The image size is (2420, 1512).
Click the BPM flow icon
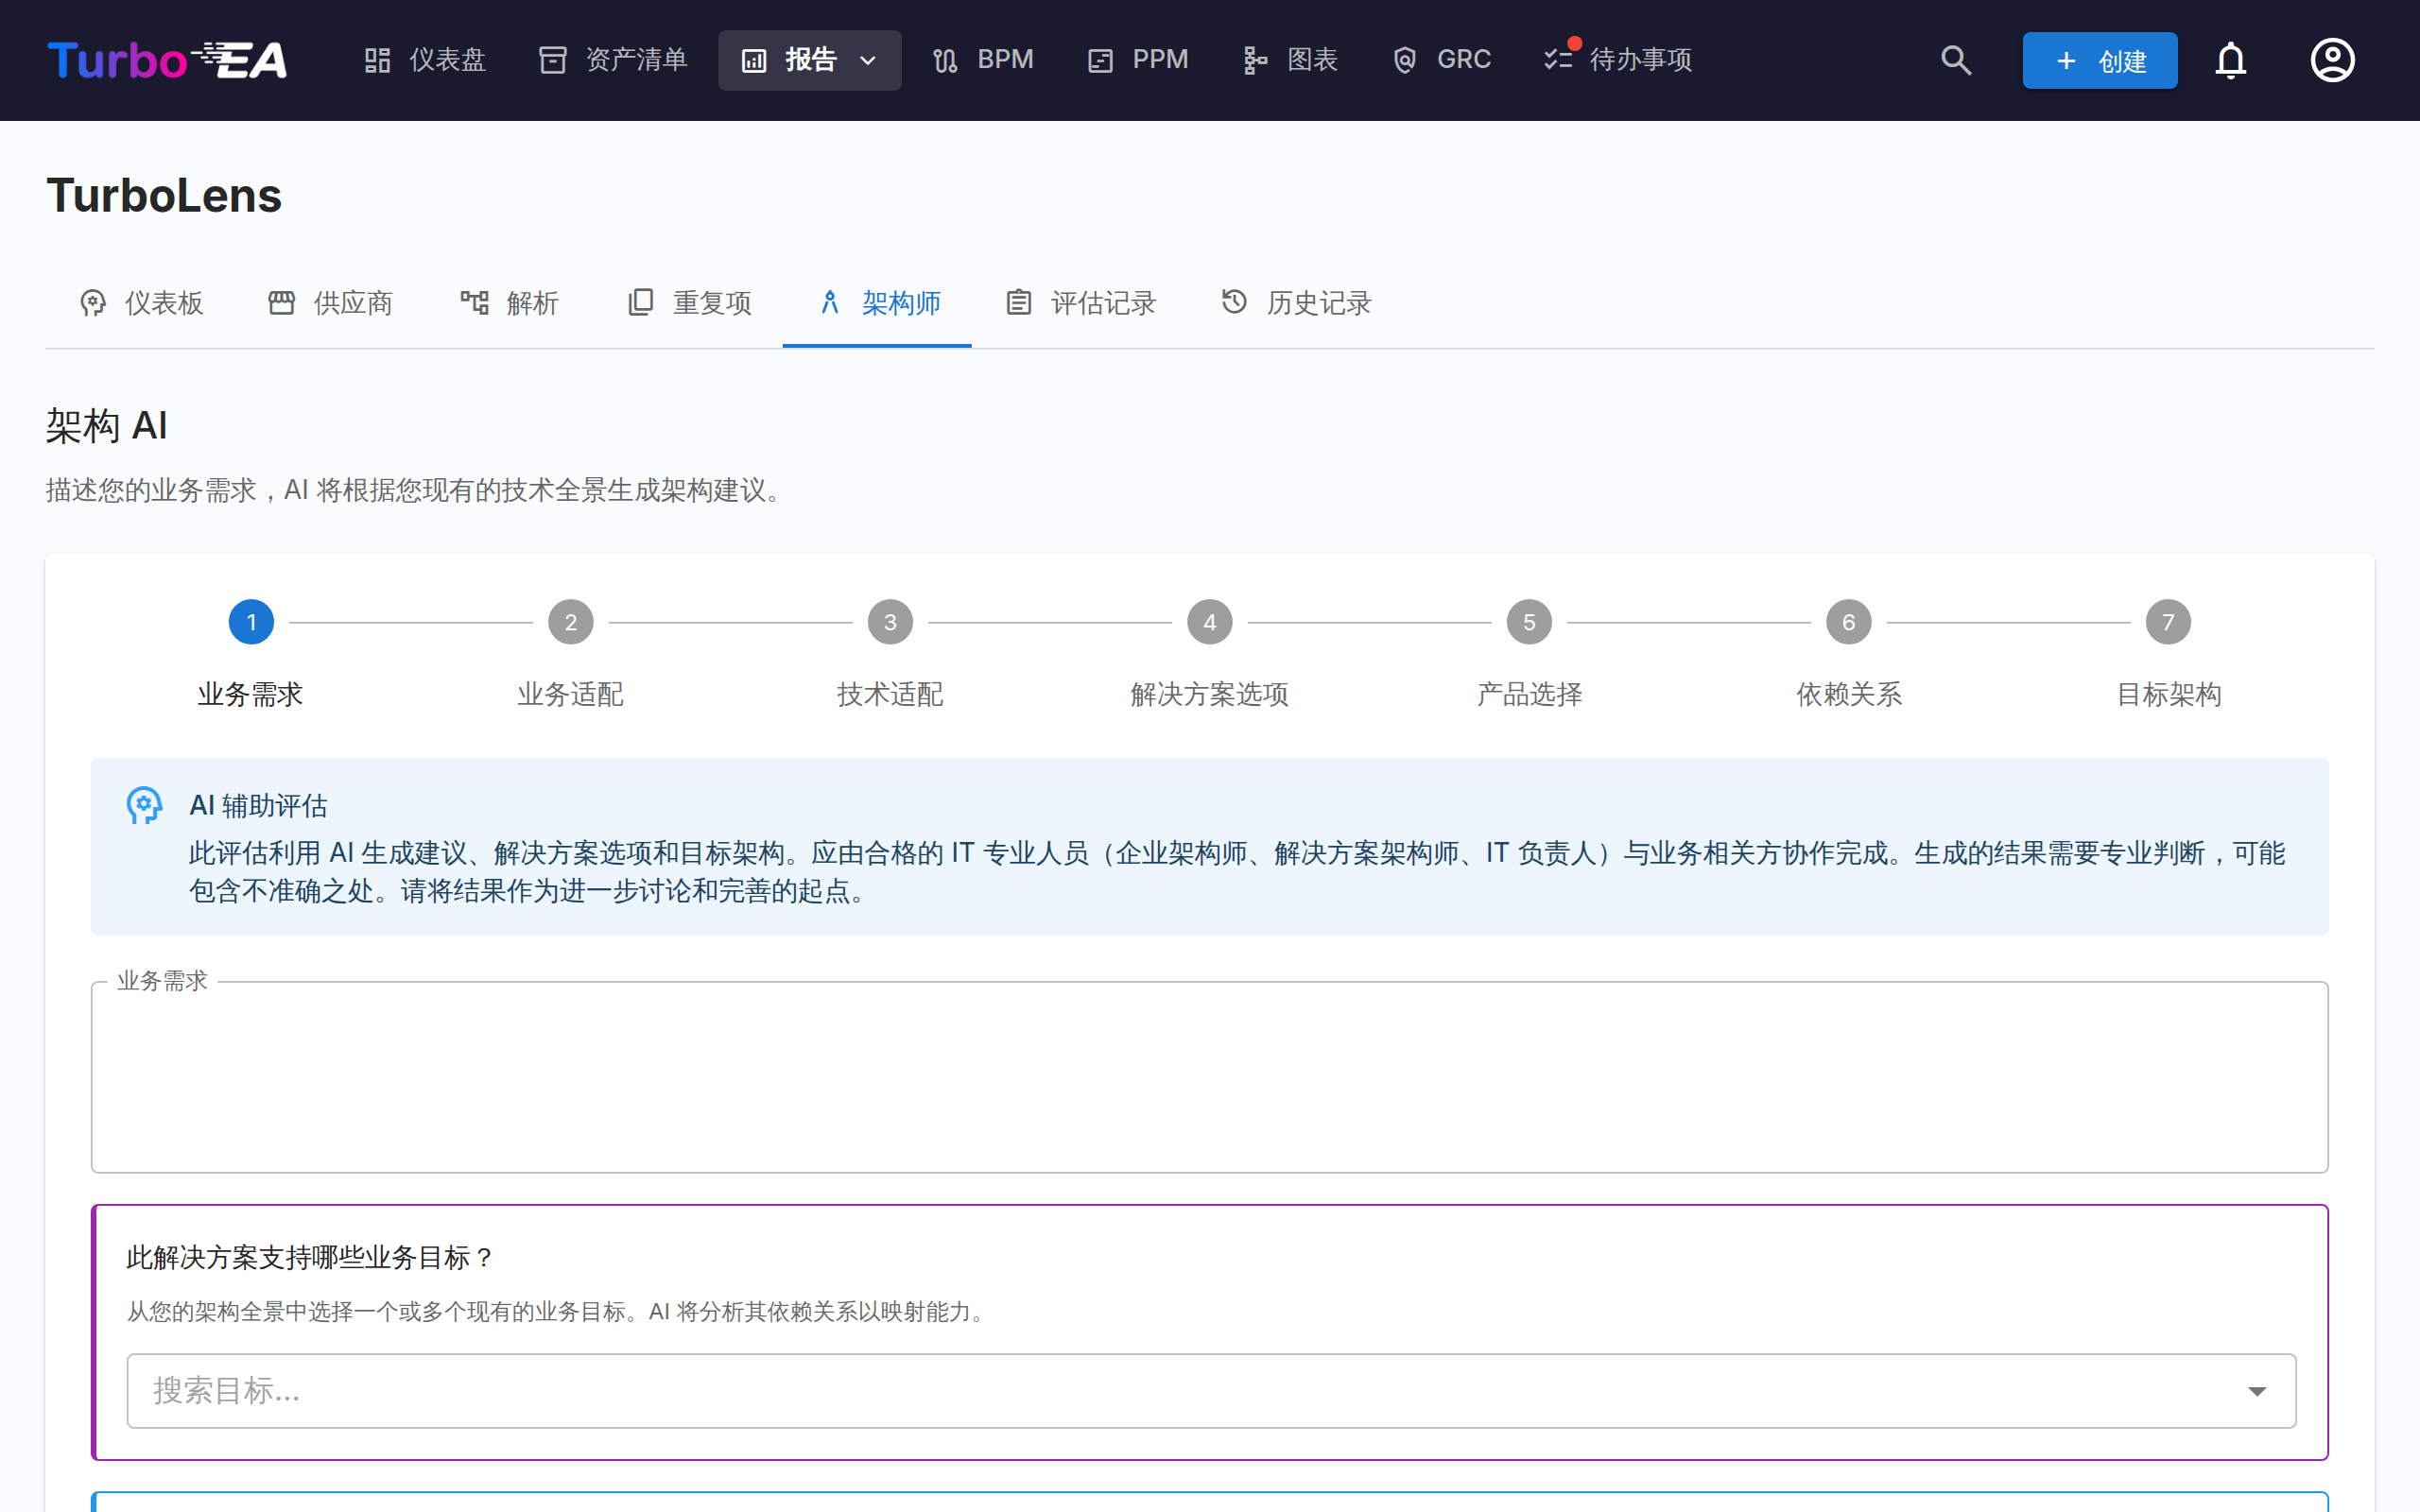point(945,61)
